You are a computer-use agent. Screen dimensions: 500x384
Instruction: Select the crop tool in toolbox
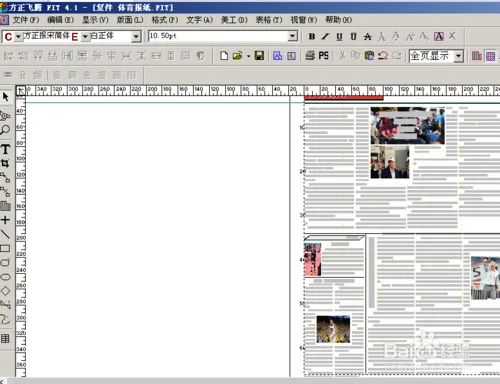click(x=5, y=163)
